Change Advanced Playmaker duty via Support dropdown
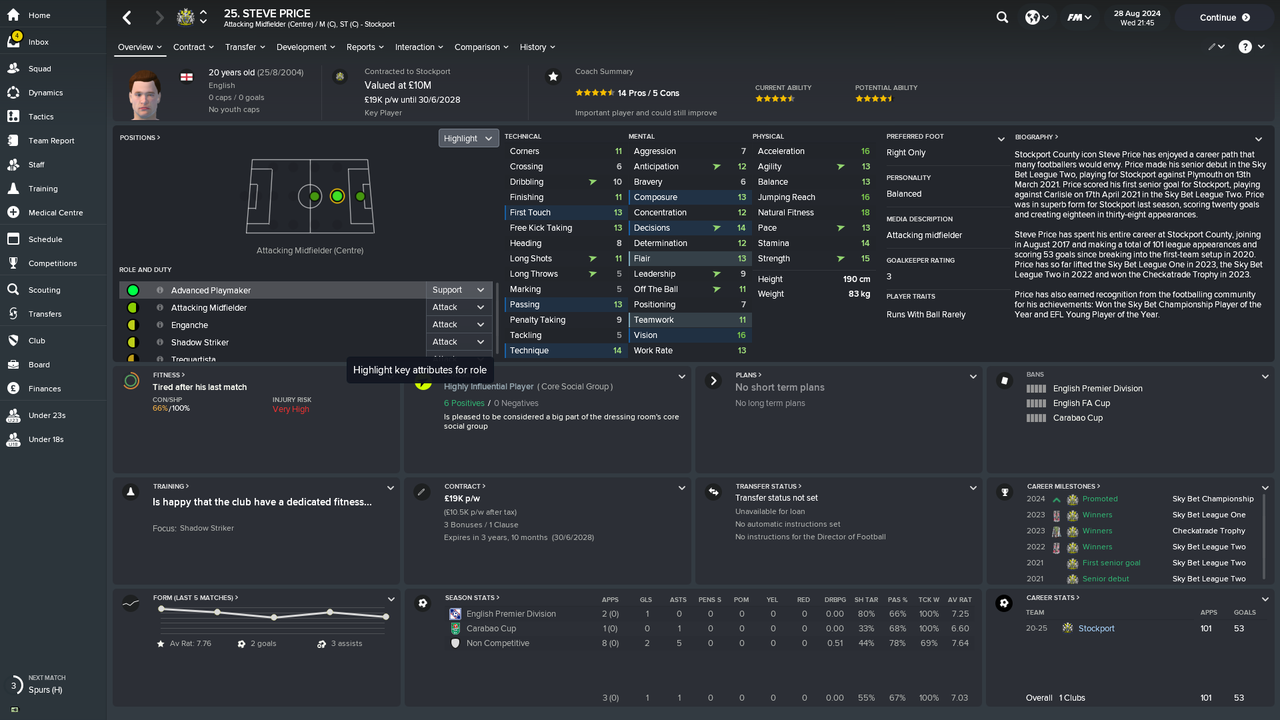 [x=458, y=289]
